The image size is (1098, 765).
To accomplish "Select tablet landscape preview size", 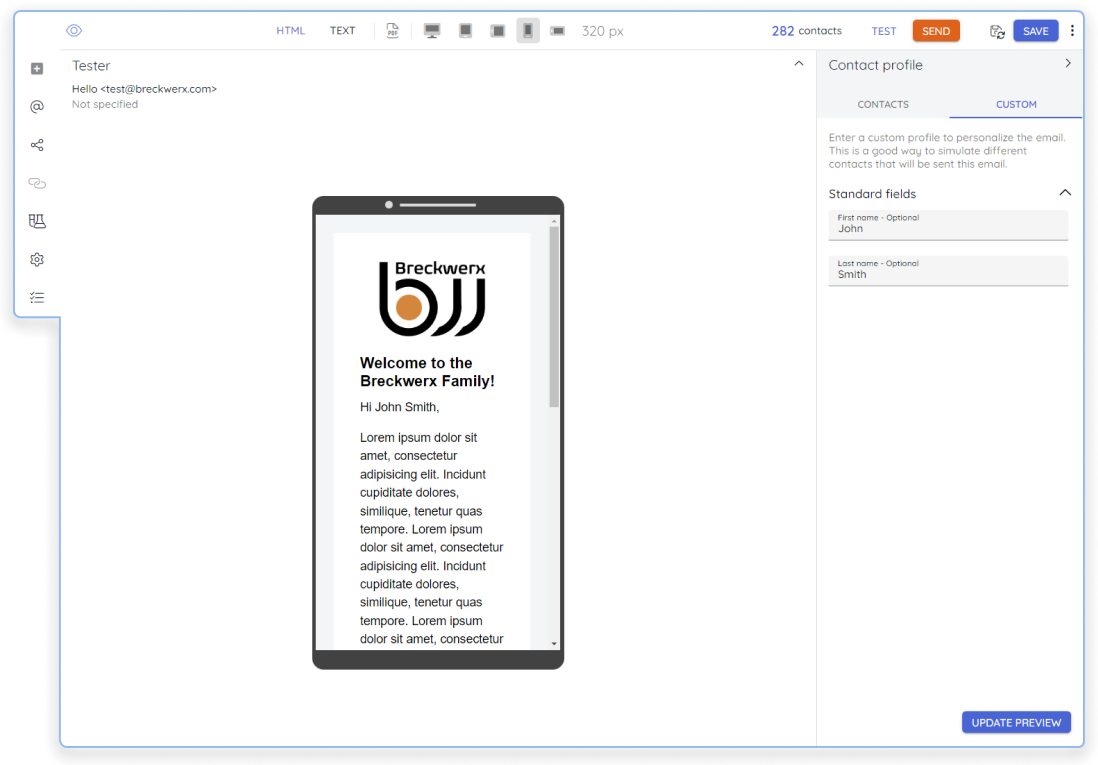I will coord(497,31).
